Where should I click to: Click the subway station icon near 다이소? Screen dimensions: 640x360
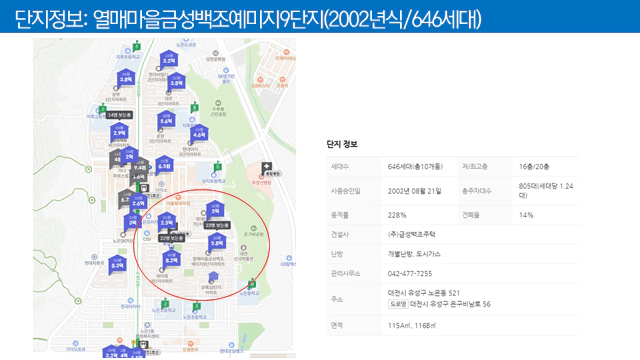coord(144,188)
